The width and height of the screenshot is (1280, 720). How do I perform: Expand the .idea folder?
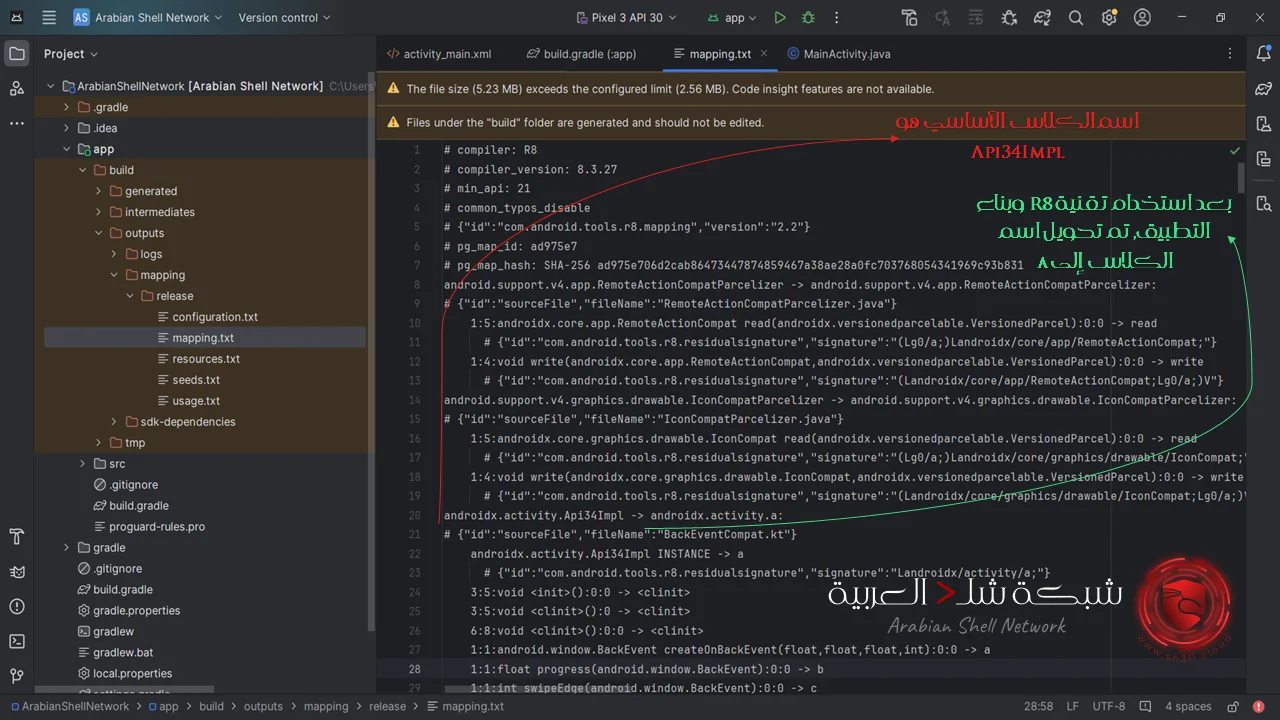coord(67,128)
